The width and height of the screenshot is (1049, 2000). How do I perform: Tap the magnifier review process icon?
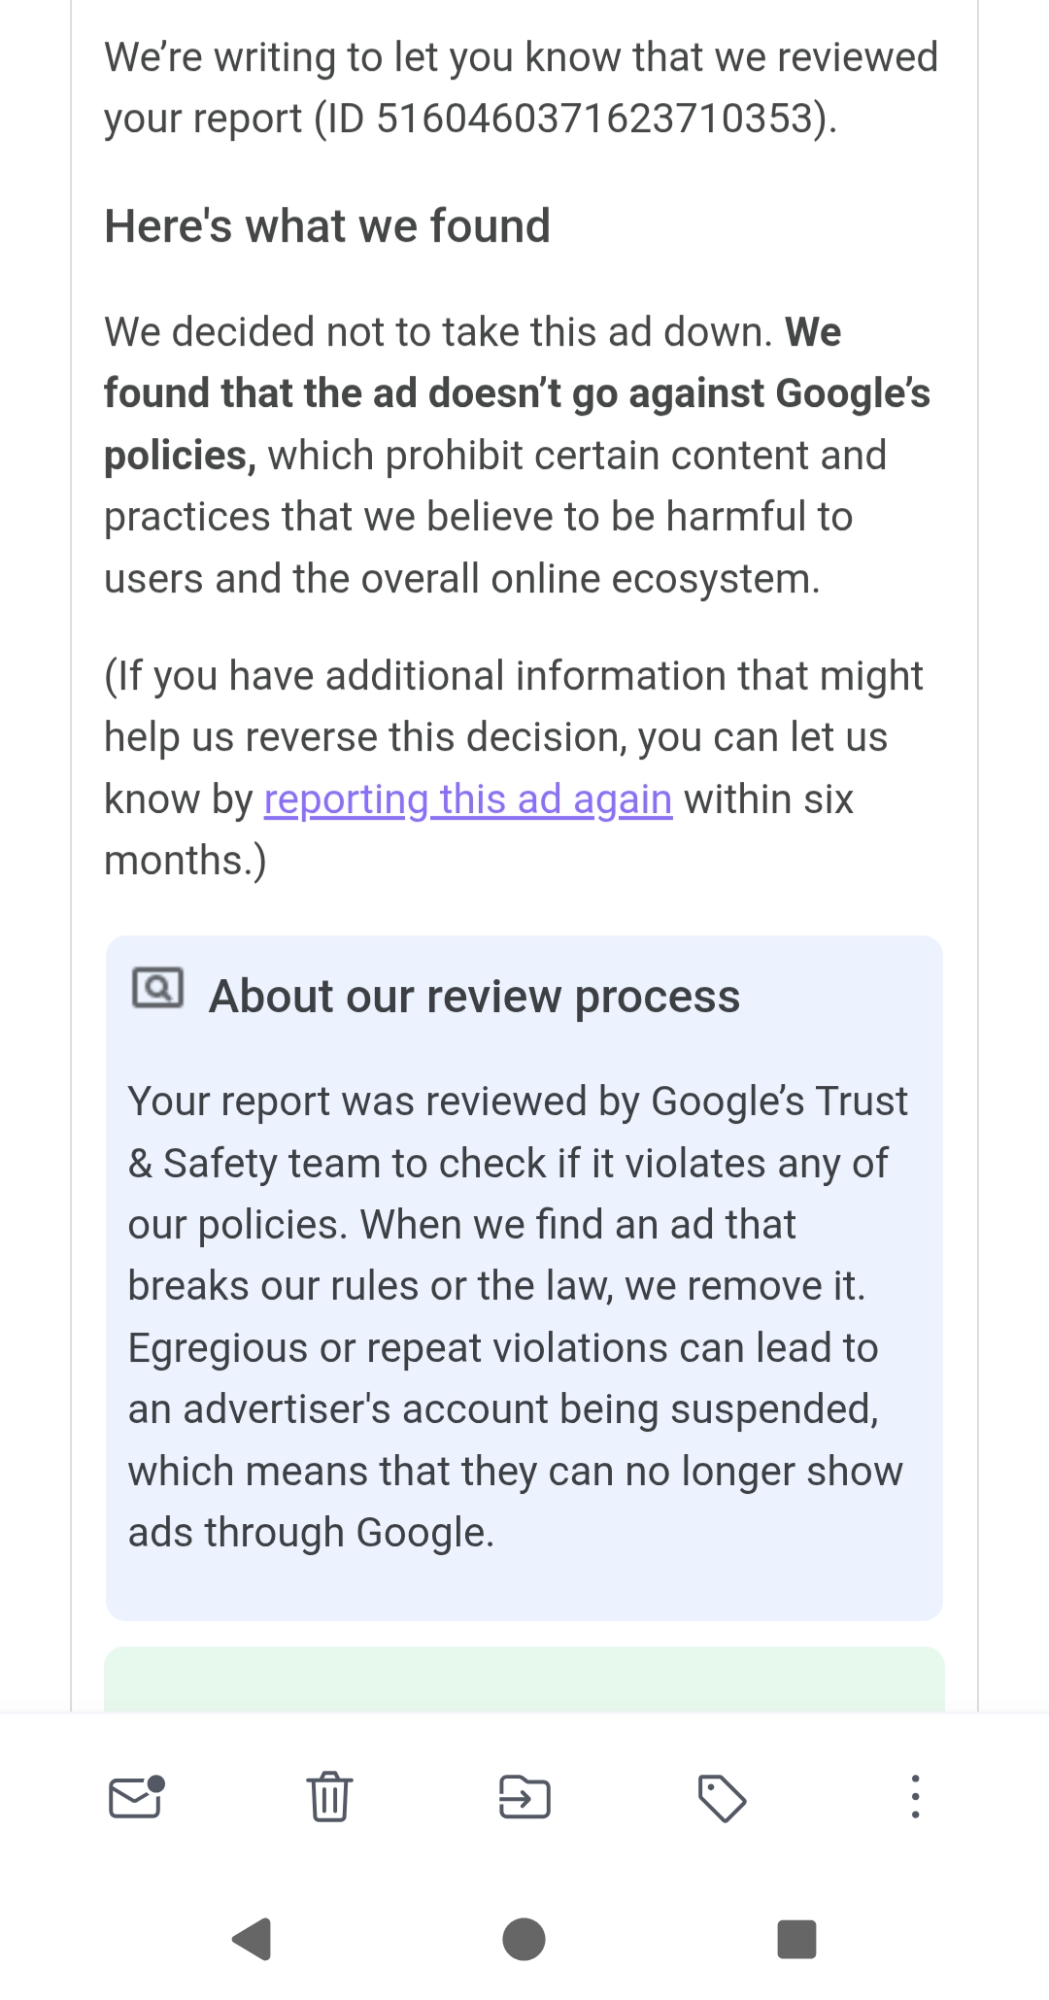pyautogui.click(x=158, y=989)
